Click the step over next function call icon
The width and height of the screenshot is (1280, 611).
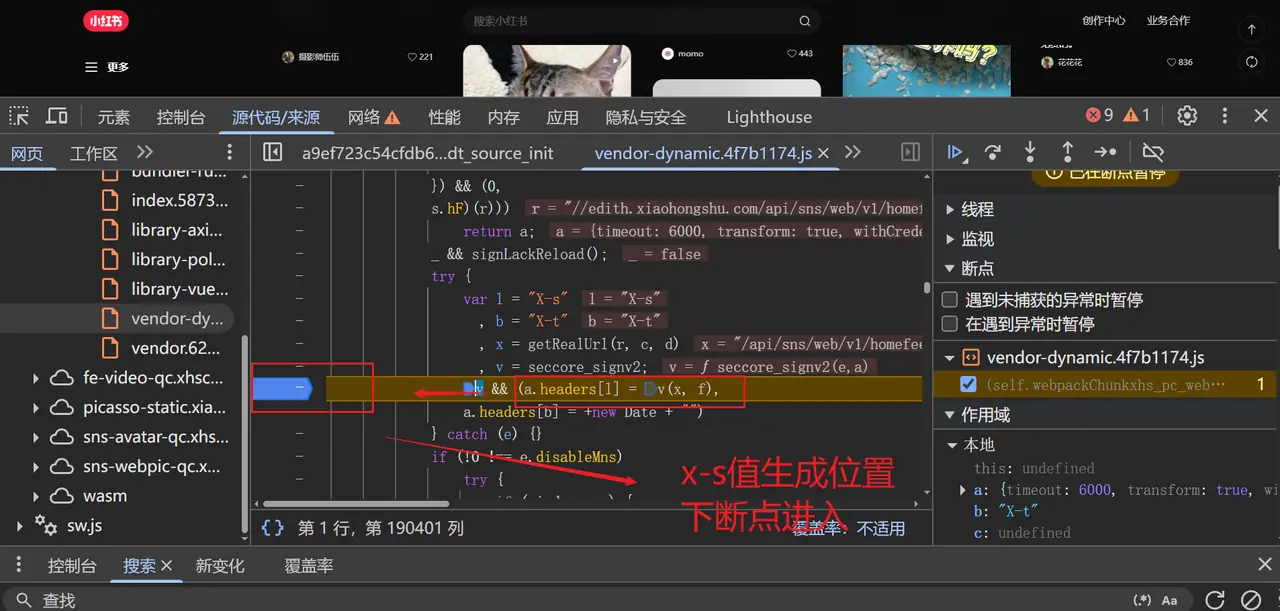point(992,152)
